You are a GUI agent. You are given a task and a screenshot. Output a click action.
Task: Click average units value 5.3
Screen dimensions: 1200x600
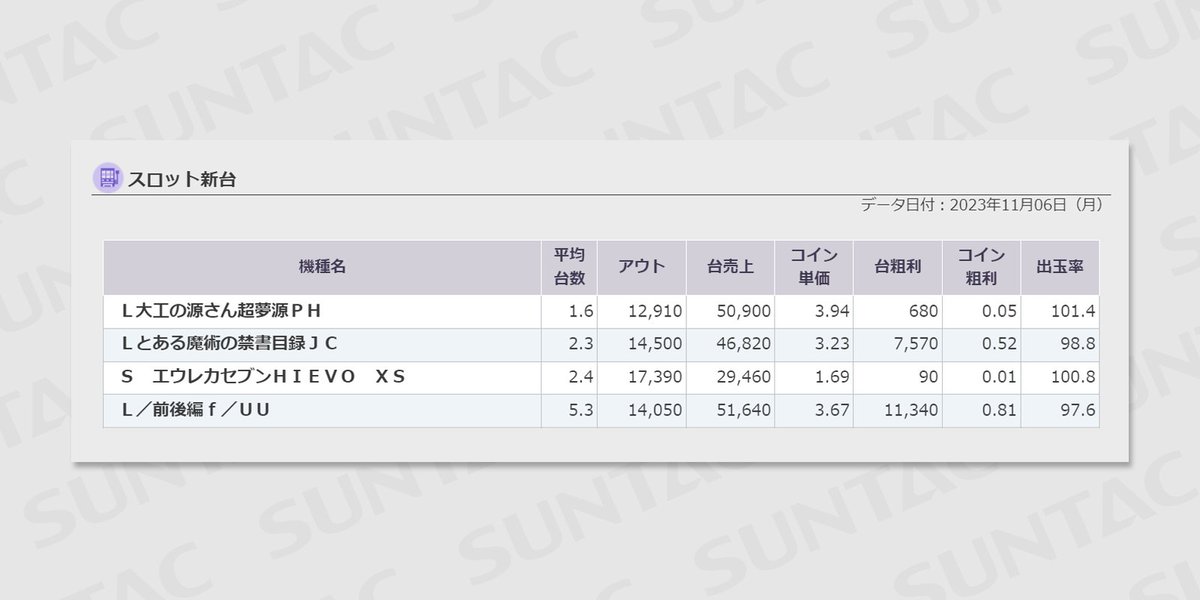click(x=581, y=410)
